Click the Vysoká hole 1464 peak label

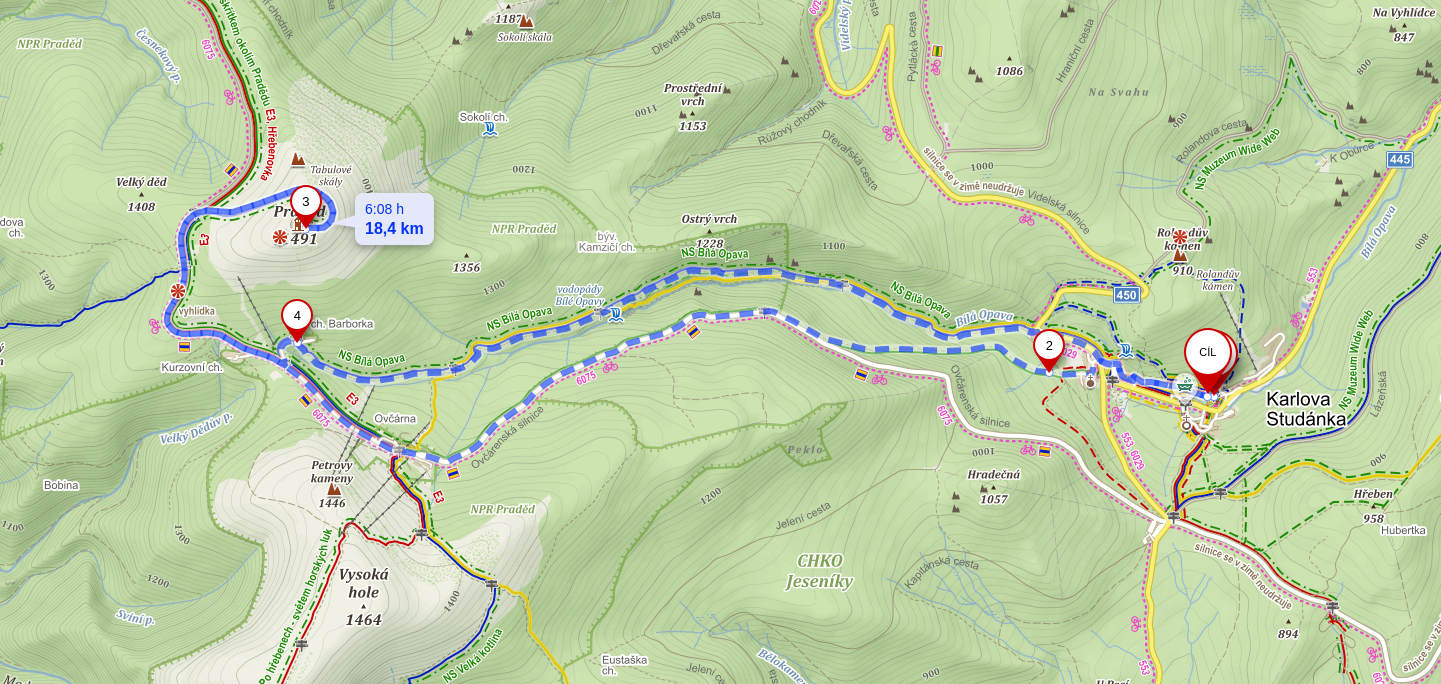(363, 597)
